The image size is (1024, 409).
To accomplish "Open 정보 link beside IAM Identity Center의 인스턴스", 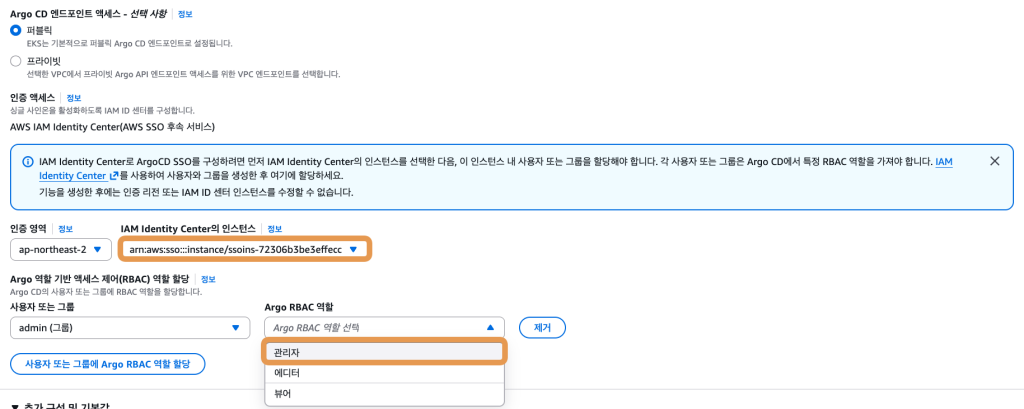I will tap(275, 229).
